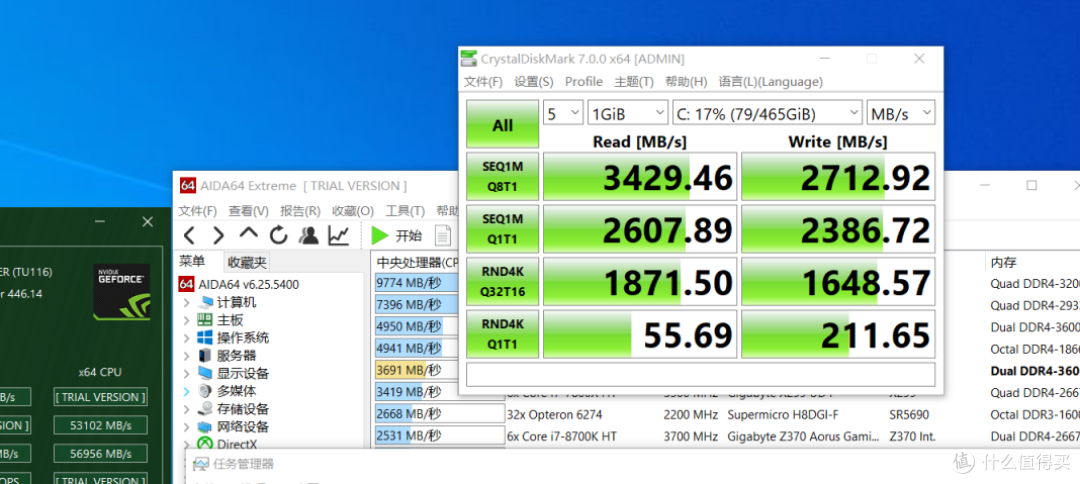Expand the 操作系统 tree node

click(187, 338)
